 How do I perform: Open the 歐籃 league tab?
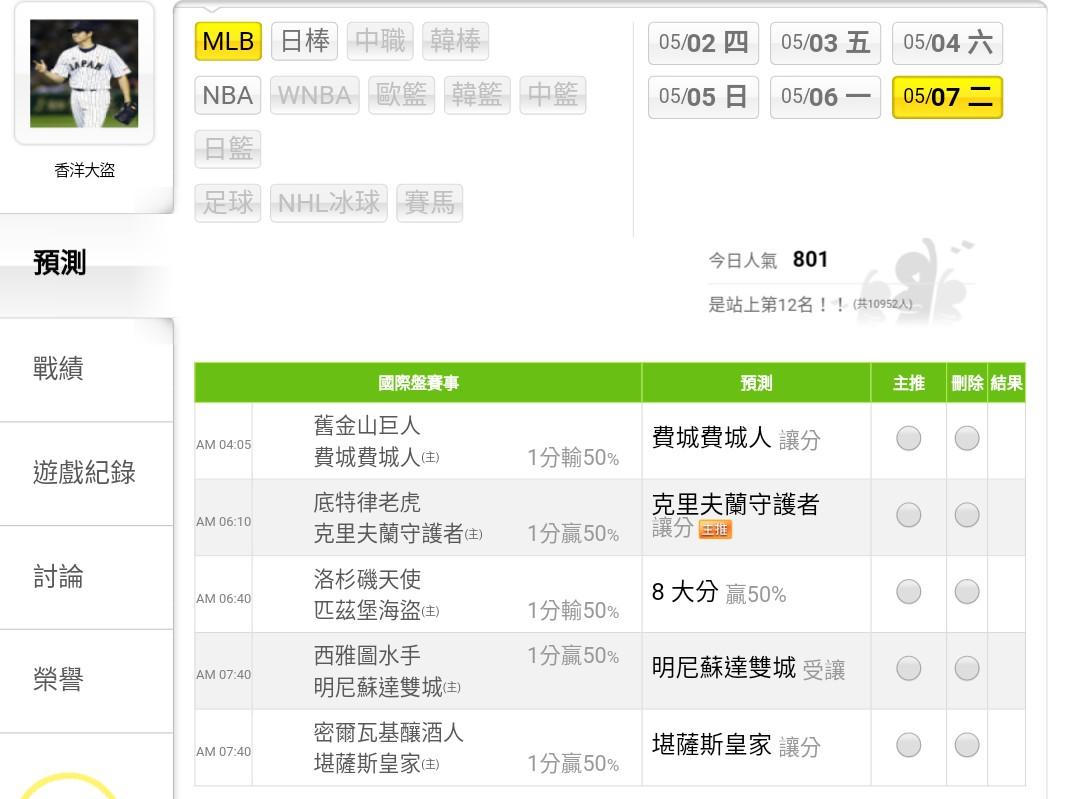(402, 95)
